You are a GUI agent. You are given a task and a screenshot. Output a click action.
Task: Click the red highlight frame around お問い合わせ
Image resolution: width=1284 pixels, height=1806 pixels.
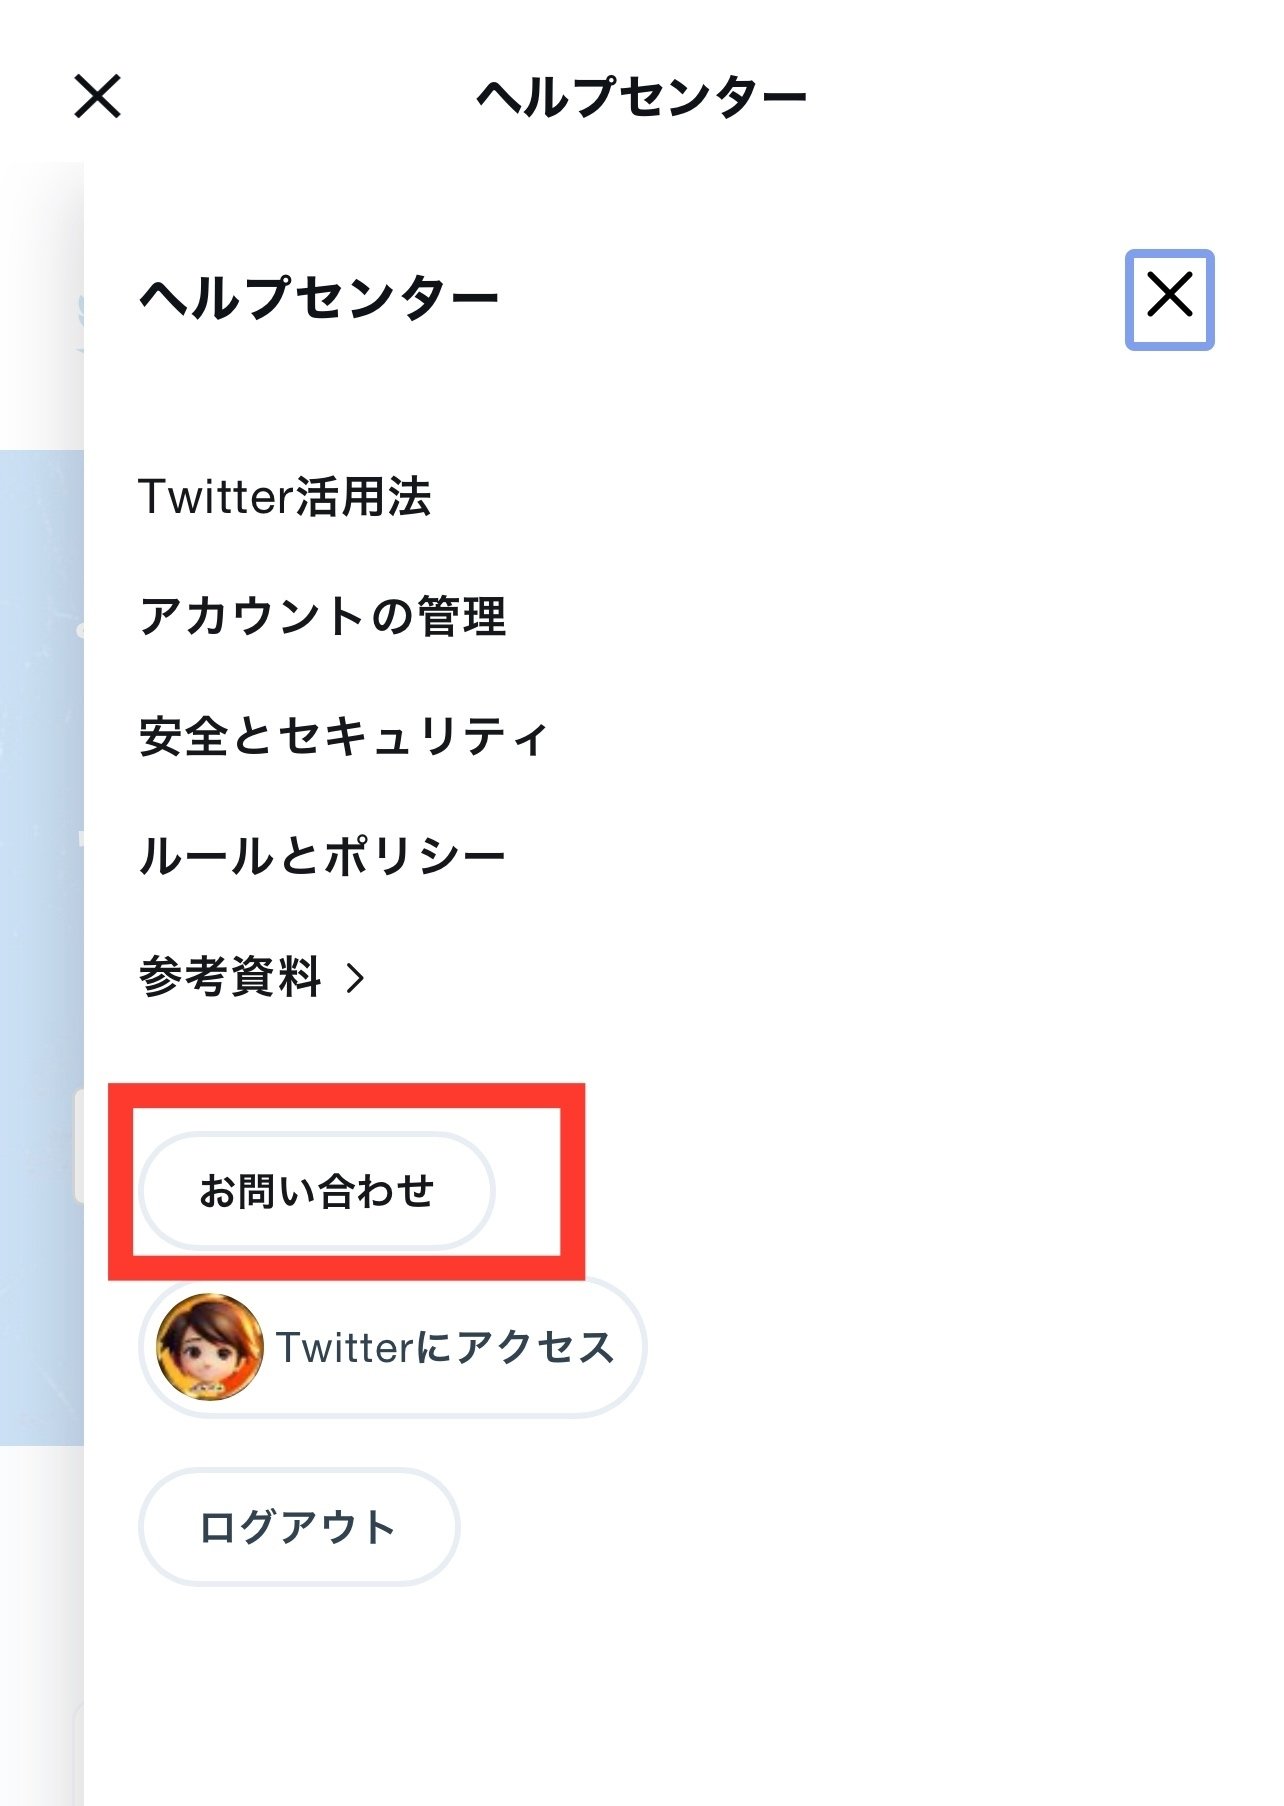pyautogui.click(x=345, y=1096)
